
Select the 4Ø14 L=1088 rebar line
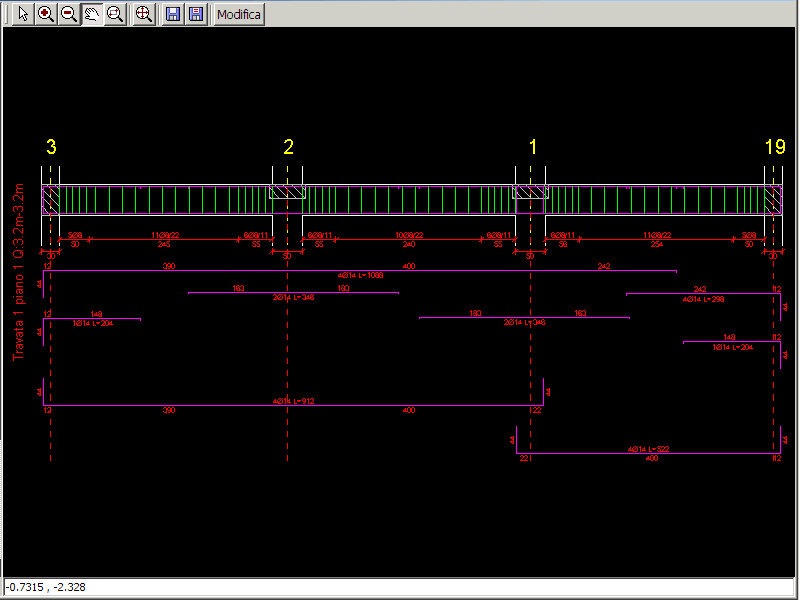click(x=360, y=270)
